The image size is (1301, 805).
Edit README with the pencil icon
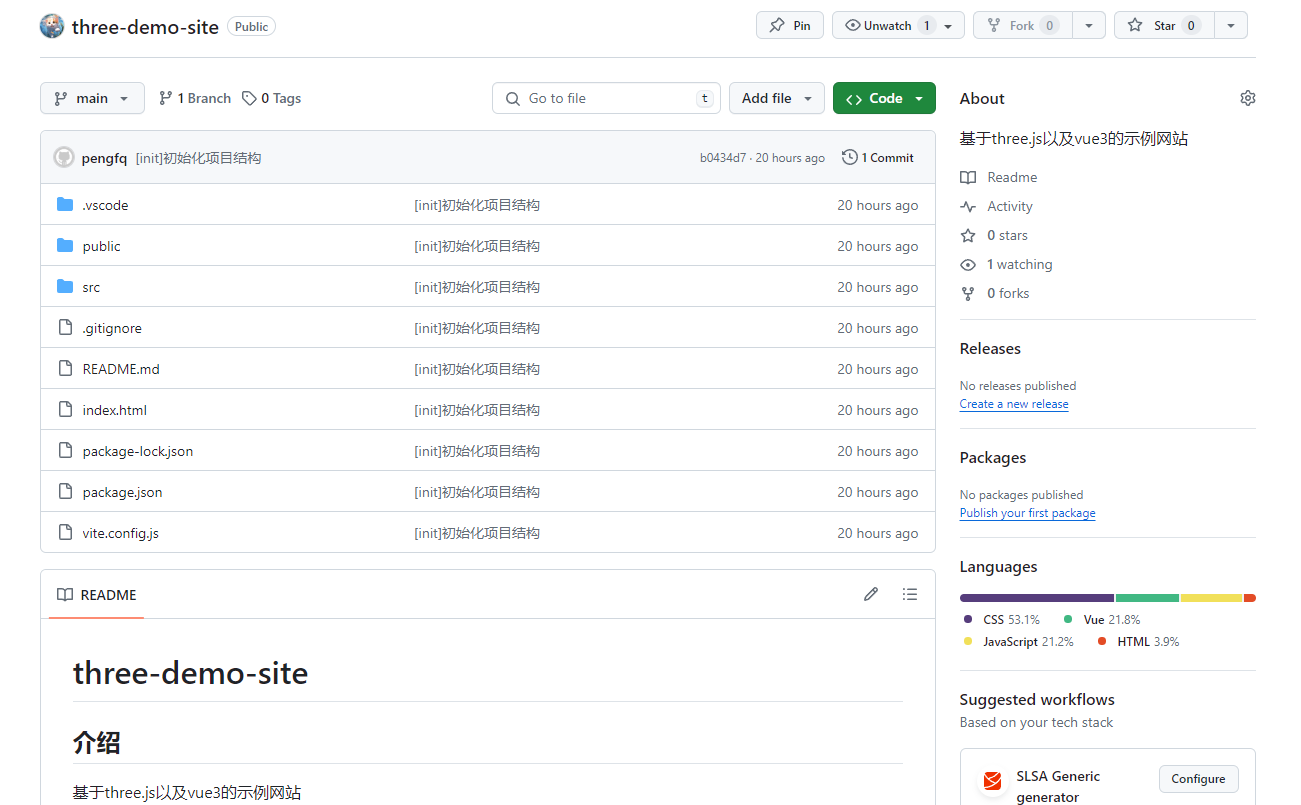tap(871, 594)
